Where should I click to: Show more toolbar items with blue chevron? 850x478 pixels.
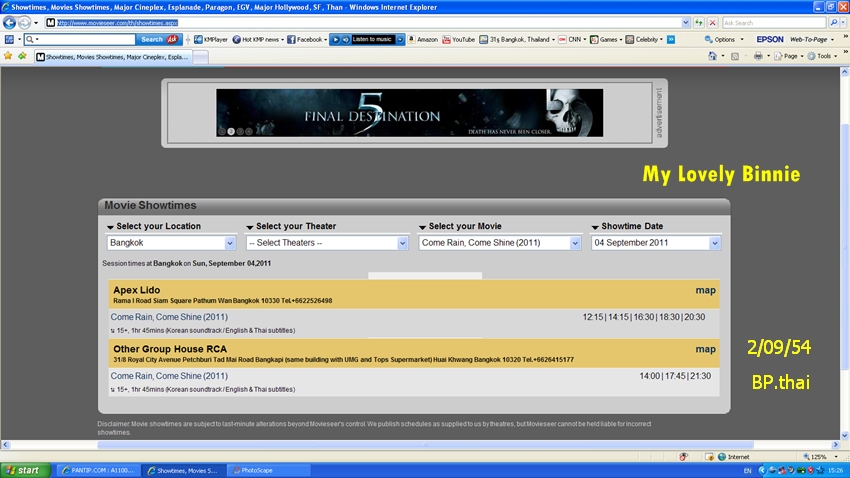[x=671, y=40]
